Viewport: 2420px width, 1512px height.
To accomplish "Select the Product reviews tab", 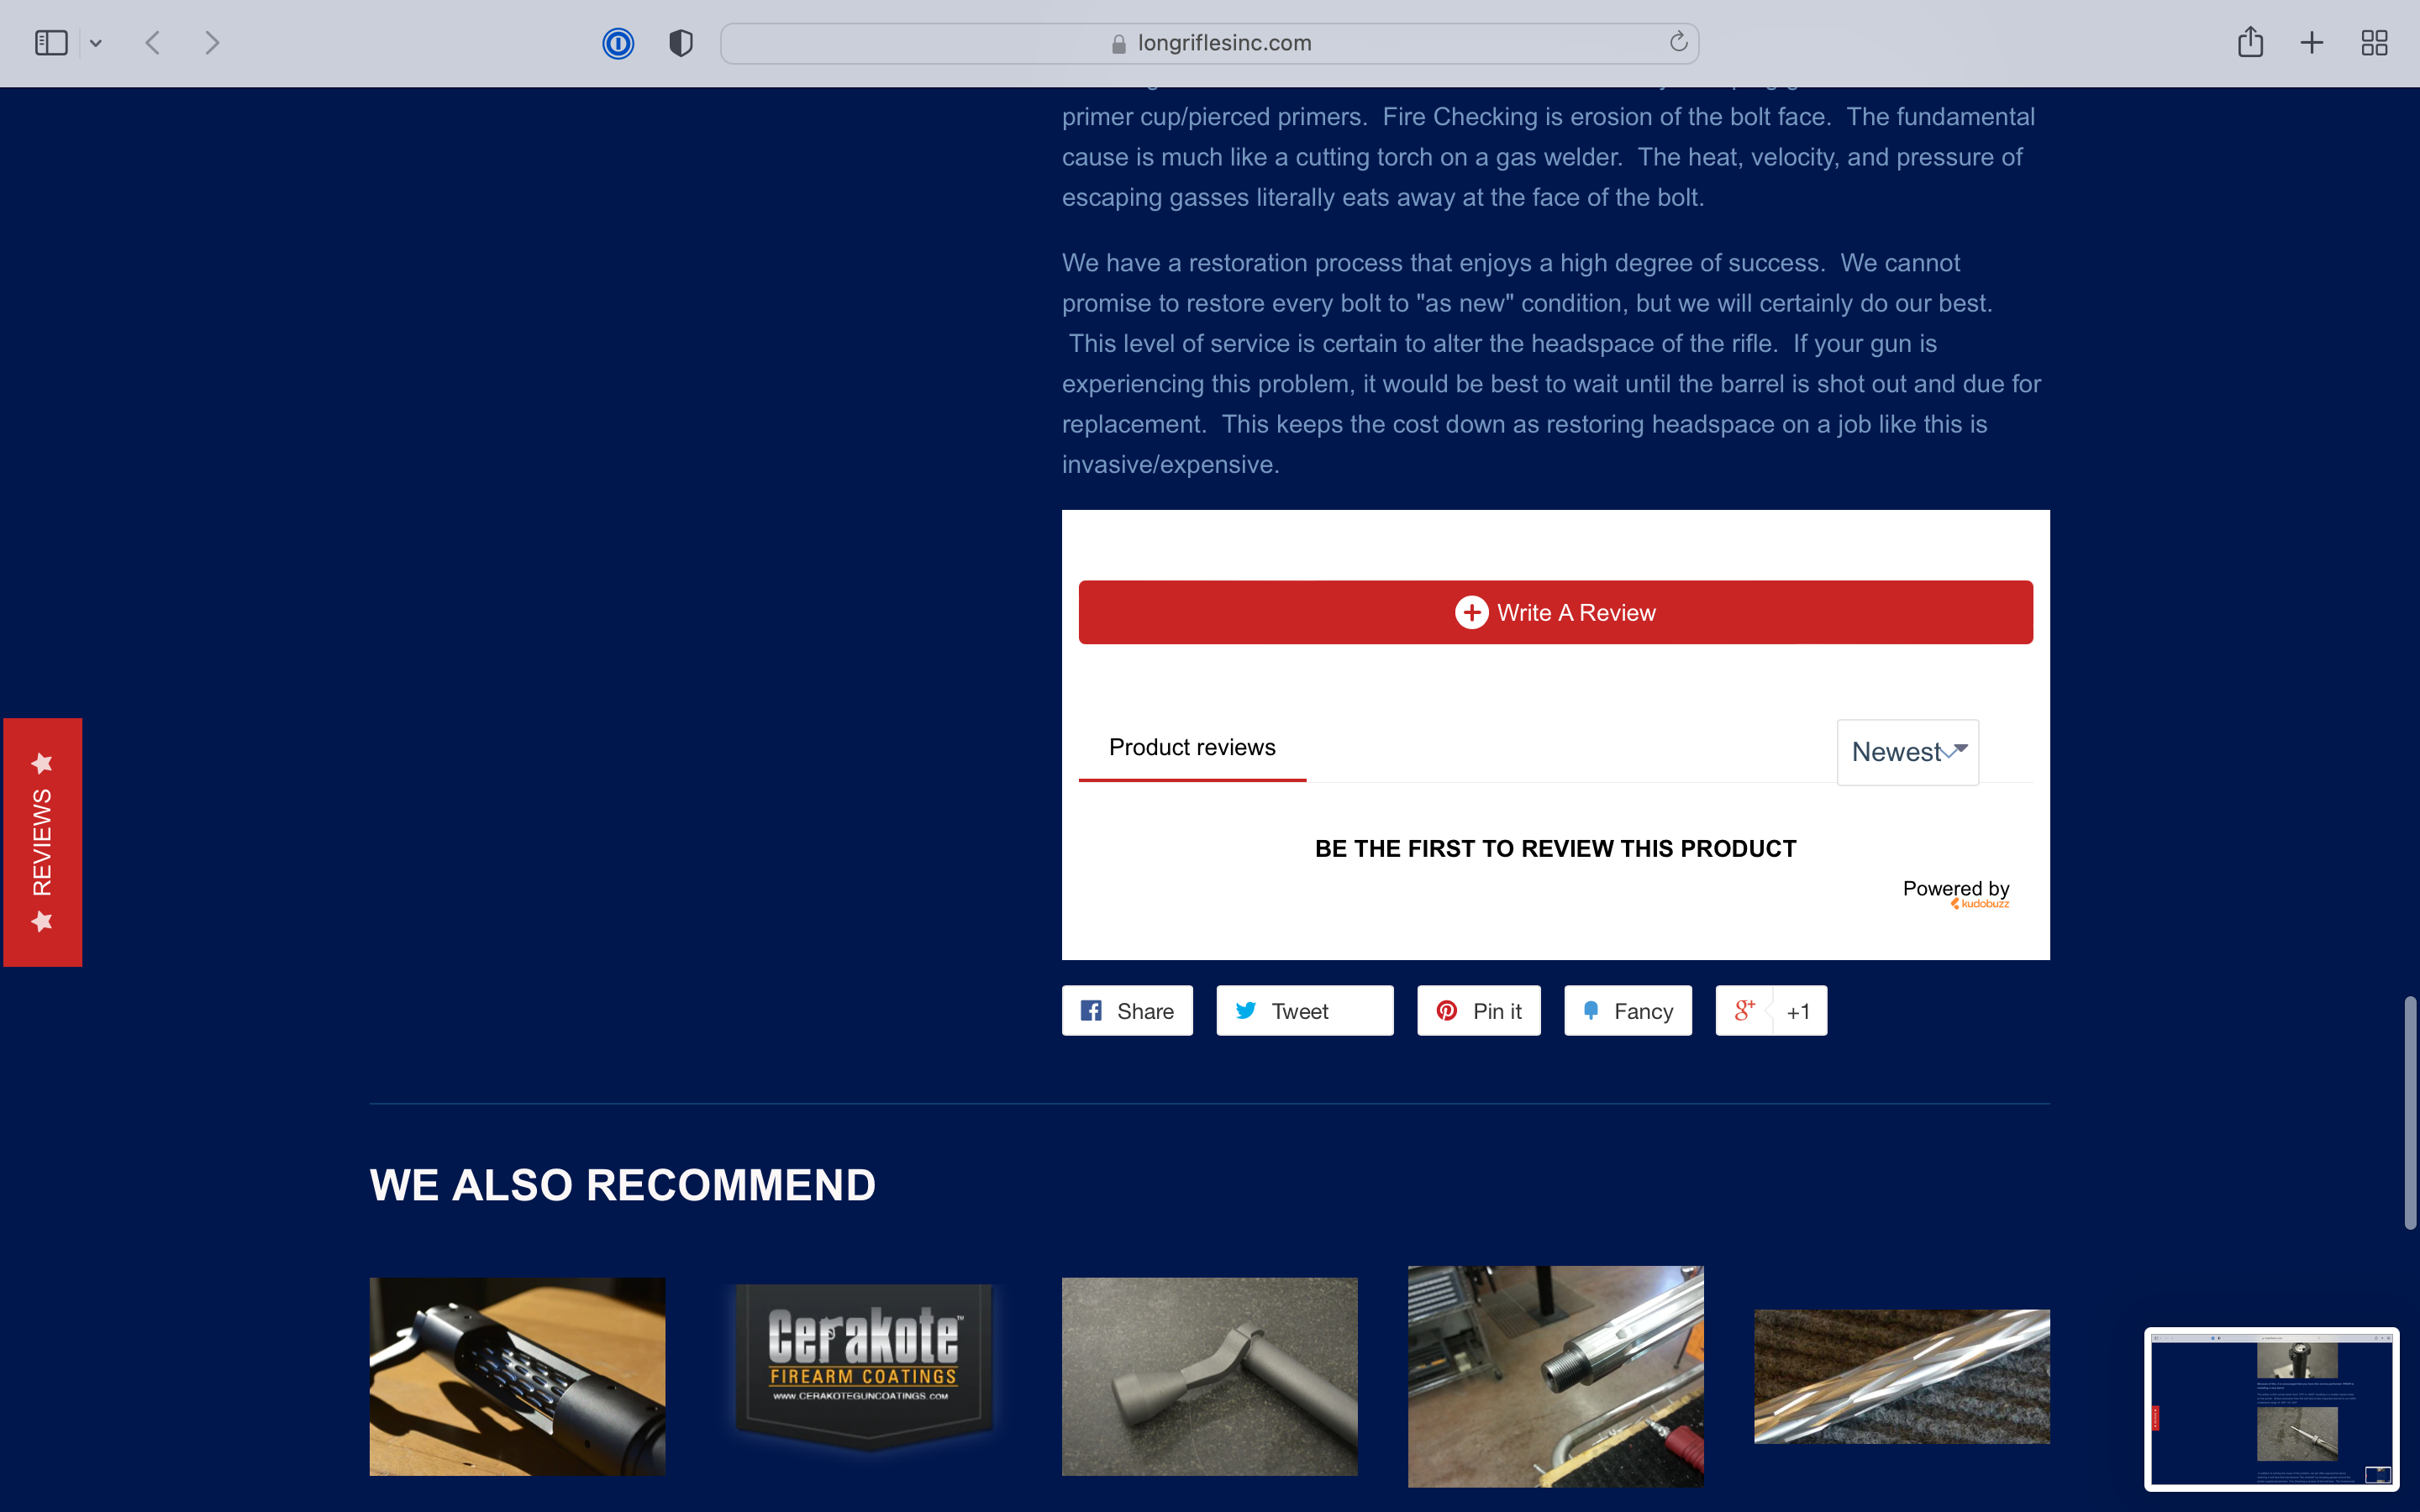I will [x=1192, y=747].
